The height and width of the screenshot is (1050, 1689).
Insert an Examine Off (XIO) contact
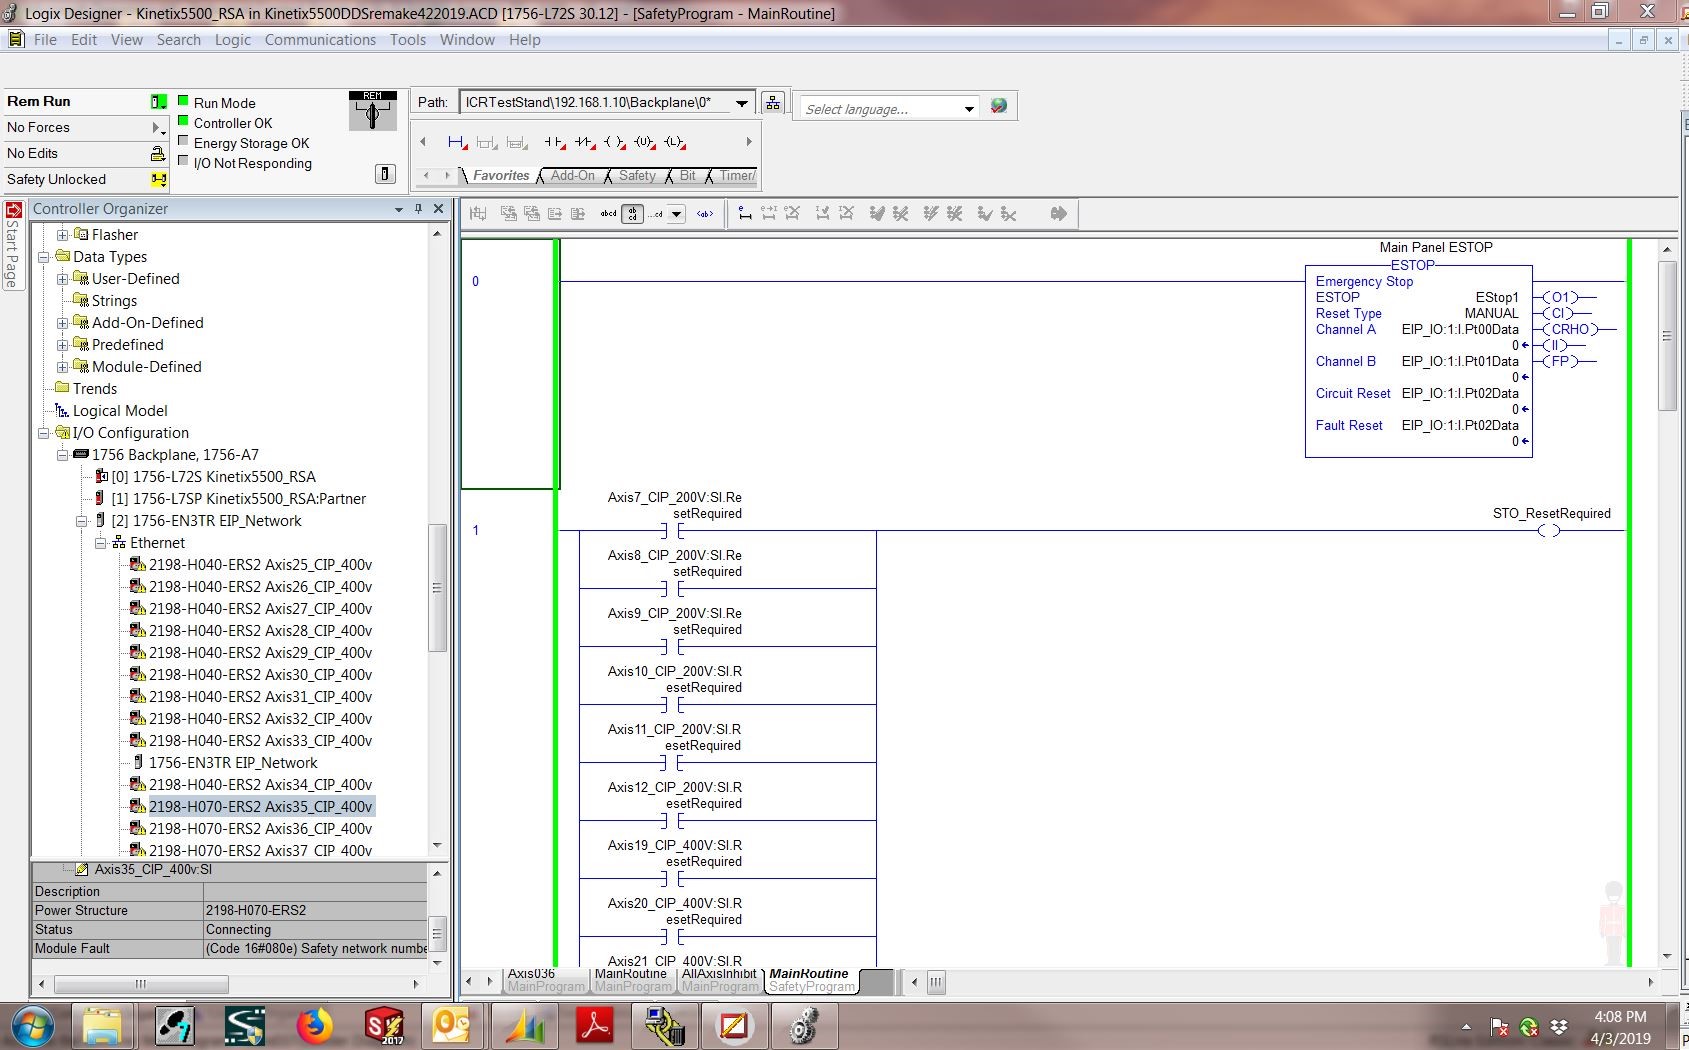coord(585,142)
